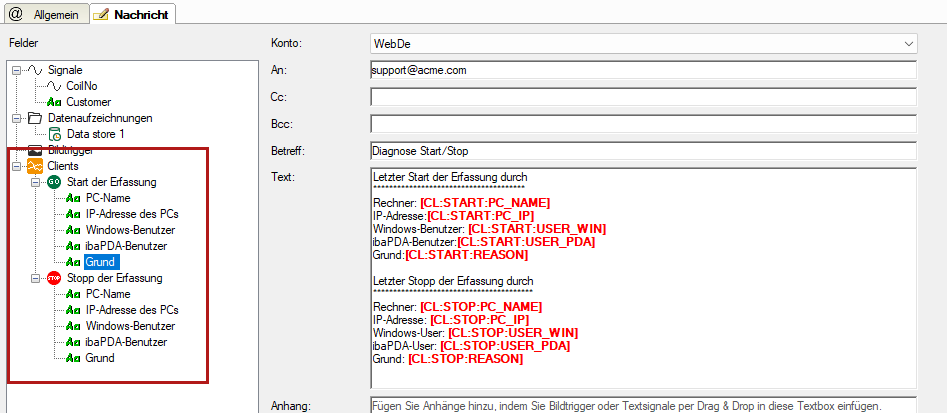Select the Bildtrigger tree item

[70, 150]
